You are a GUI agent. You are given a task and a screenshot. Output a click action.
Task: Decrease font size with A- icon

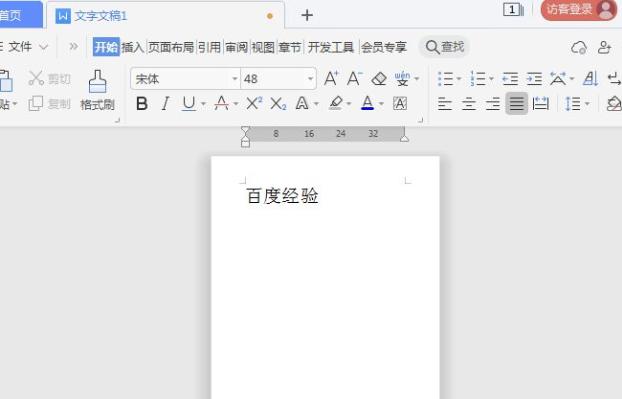tap(354, 79)
